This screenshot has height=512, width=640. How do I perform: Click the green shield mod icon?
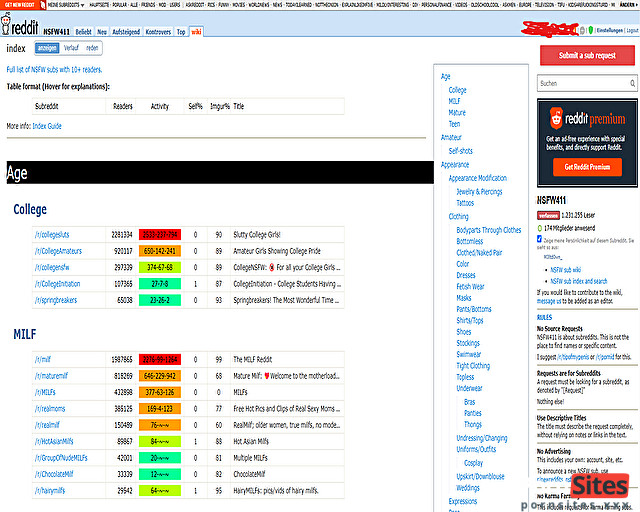click(590, 30)
